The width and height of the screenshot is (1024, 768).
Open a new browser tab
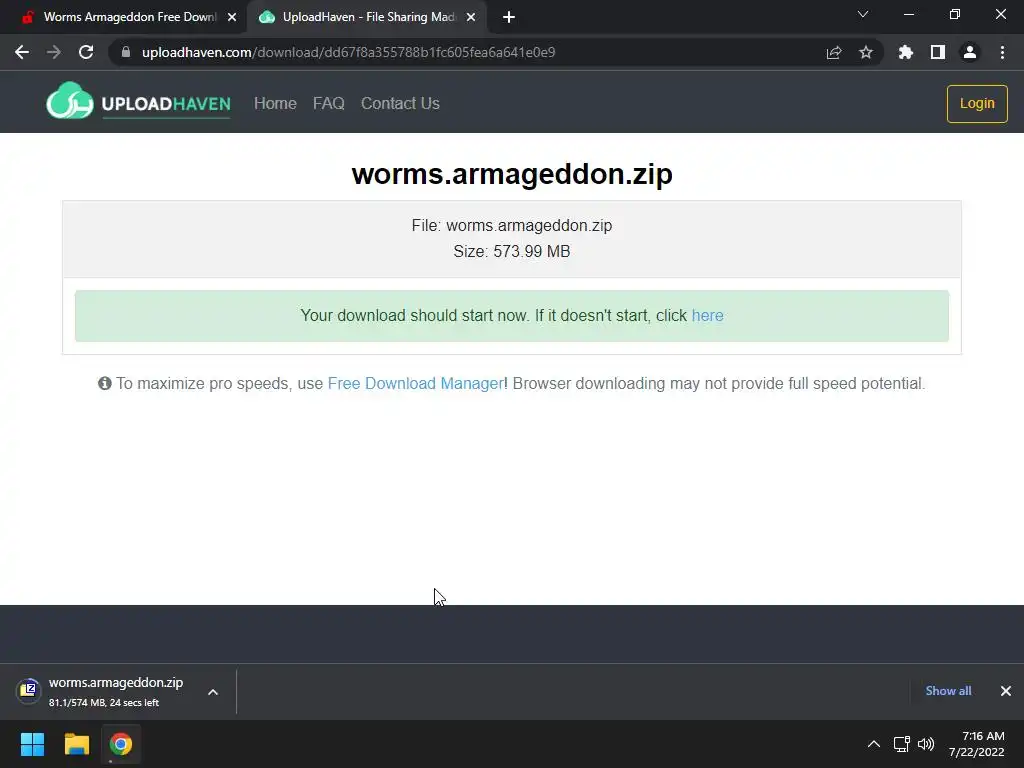[509, 17]
